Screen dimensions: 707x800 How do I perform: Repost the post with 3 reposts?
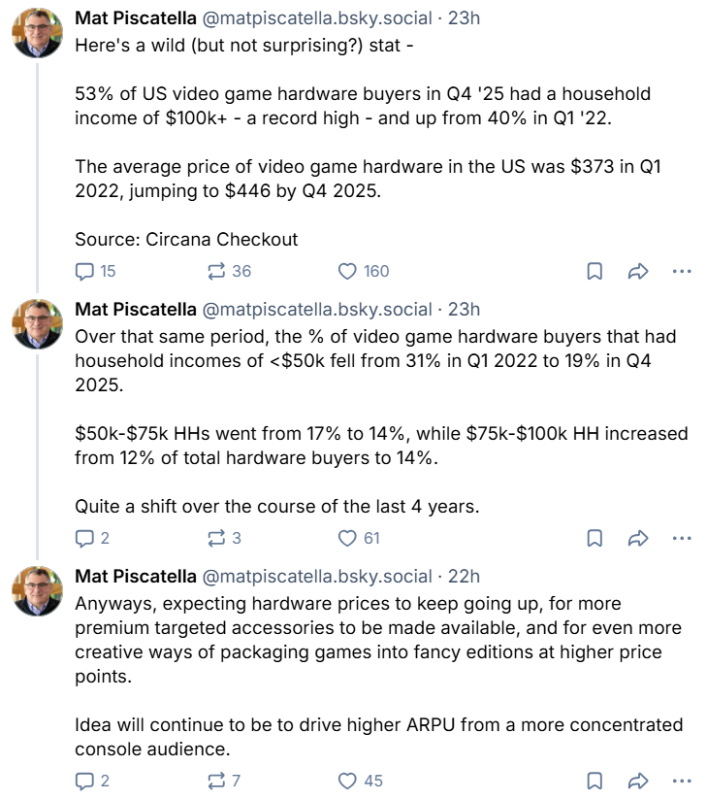(x=215, y=538)
